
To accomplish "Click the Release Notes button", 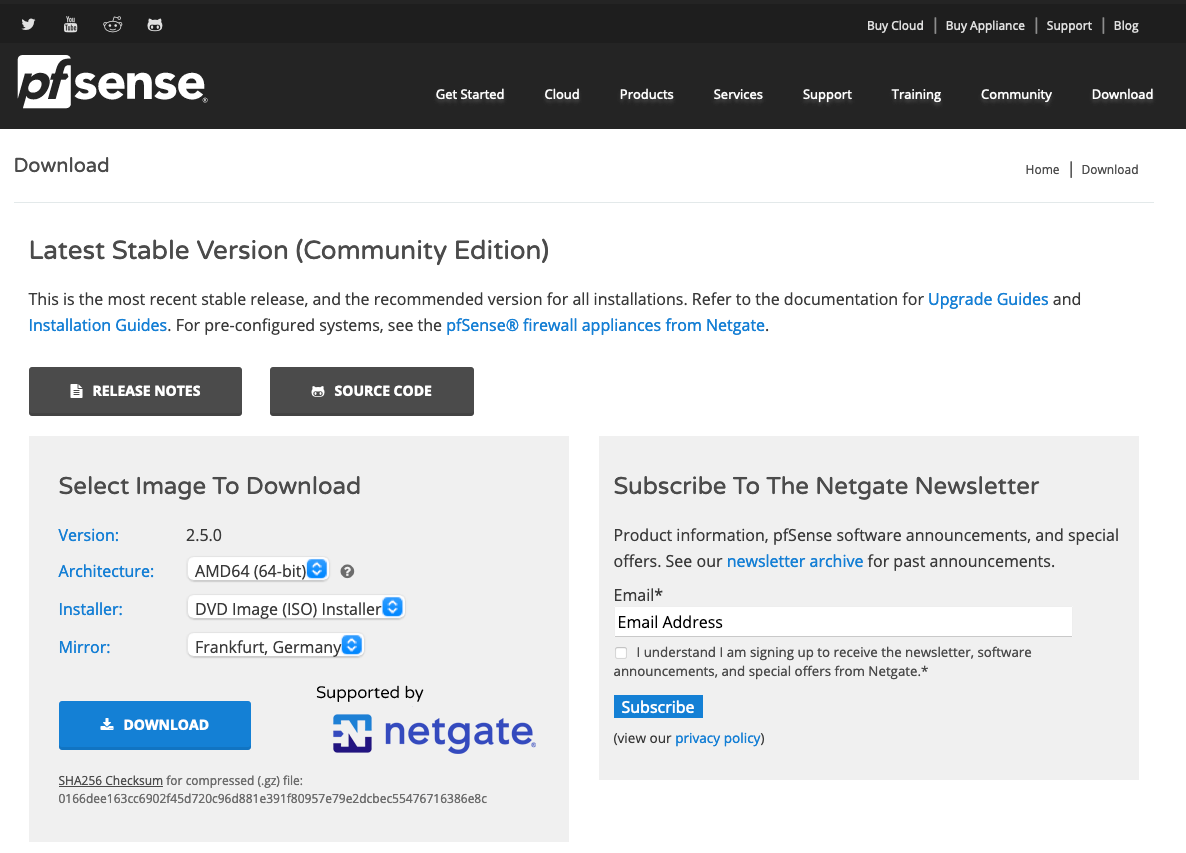I will point(135,391).
